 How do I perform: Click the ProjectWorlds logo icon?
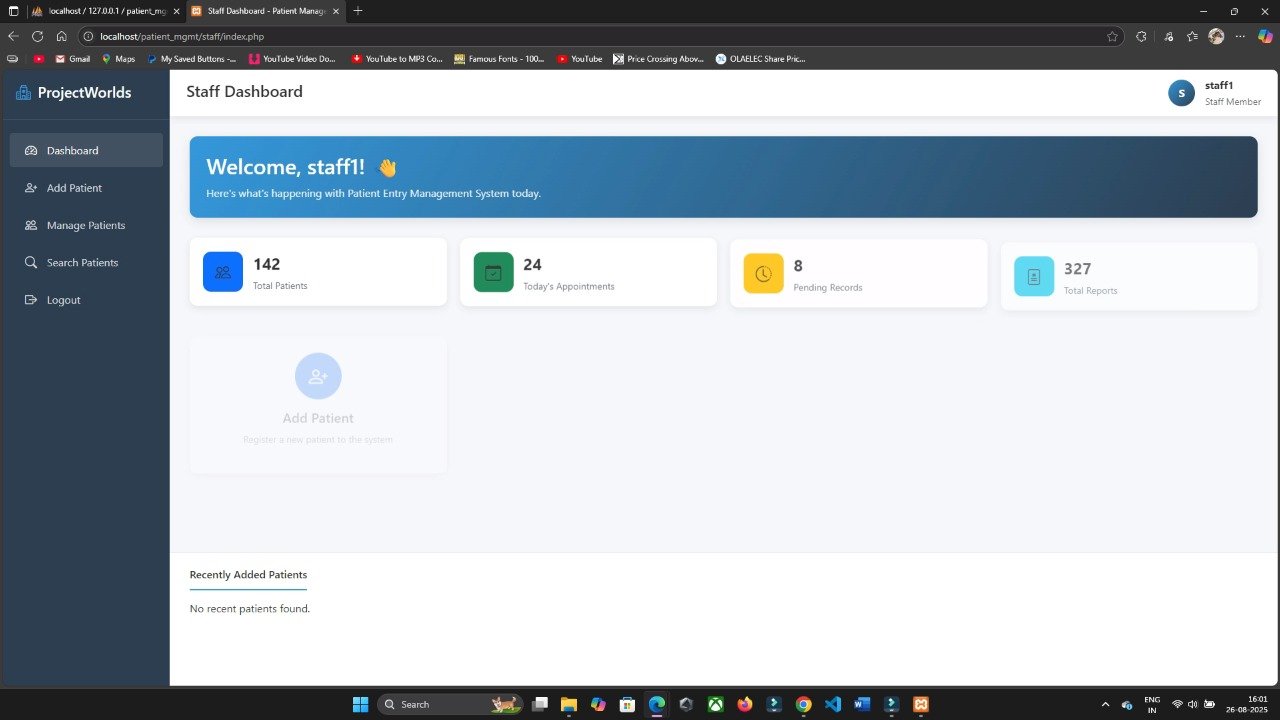[x=23, y=93]
